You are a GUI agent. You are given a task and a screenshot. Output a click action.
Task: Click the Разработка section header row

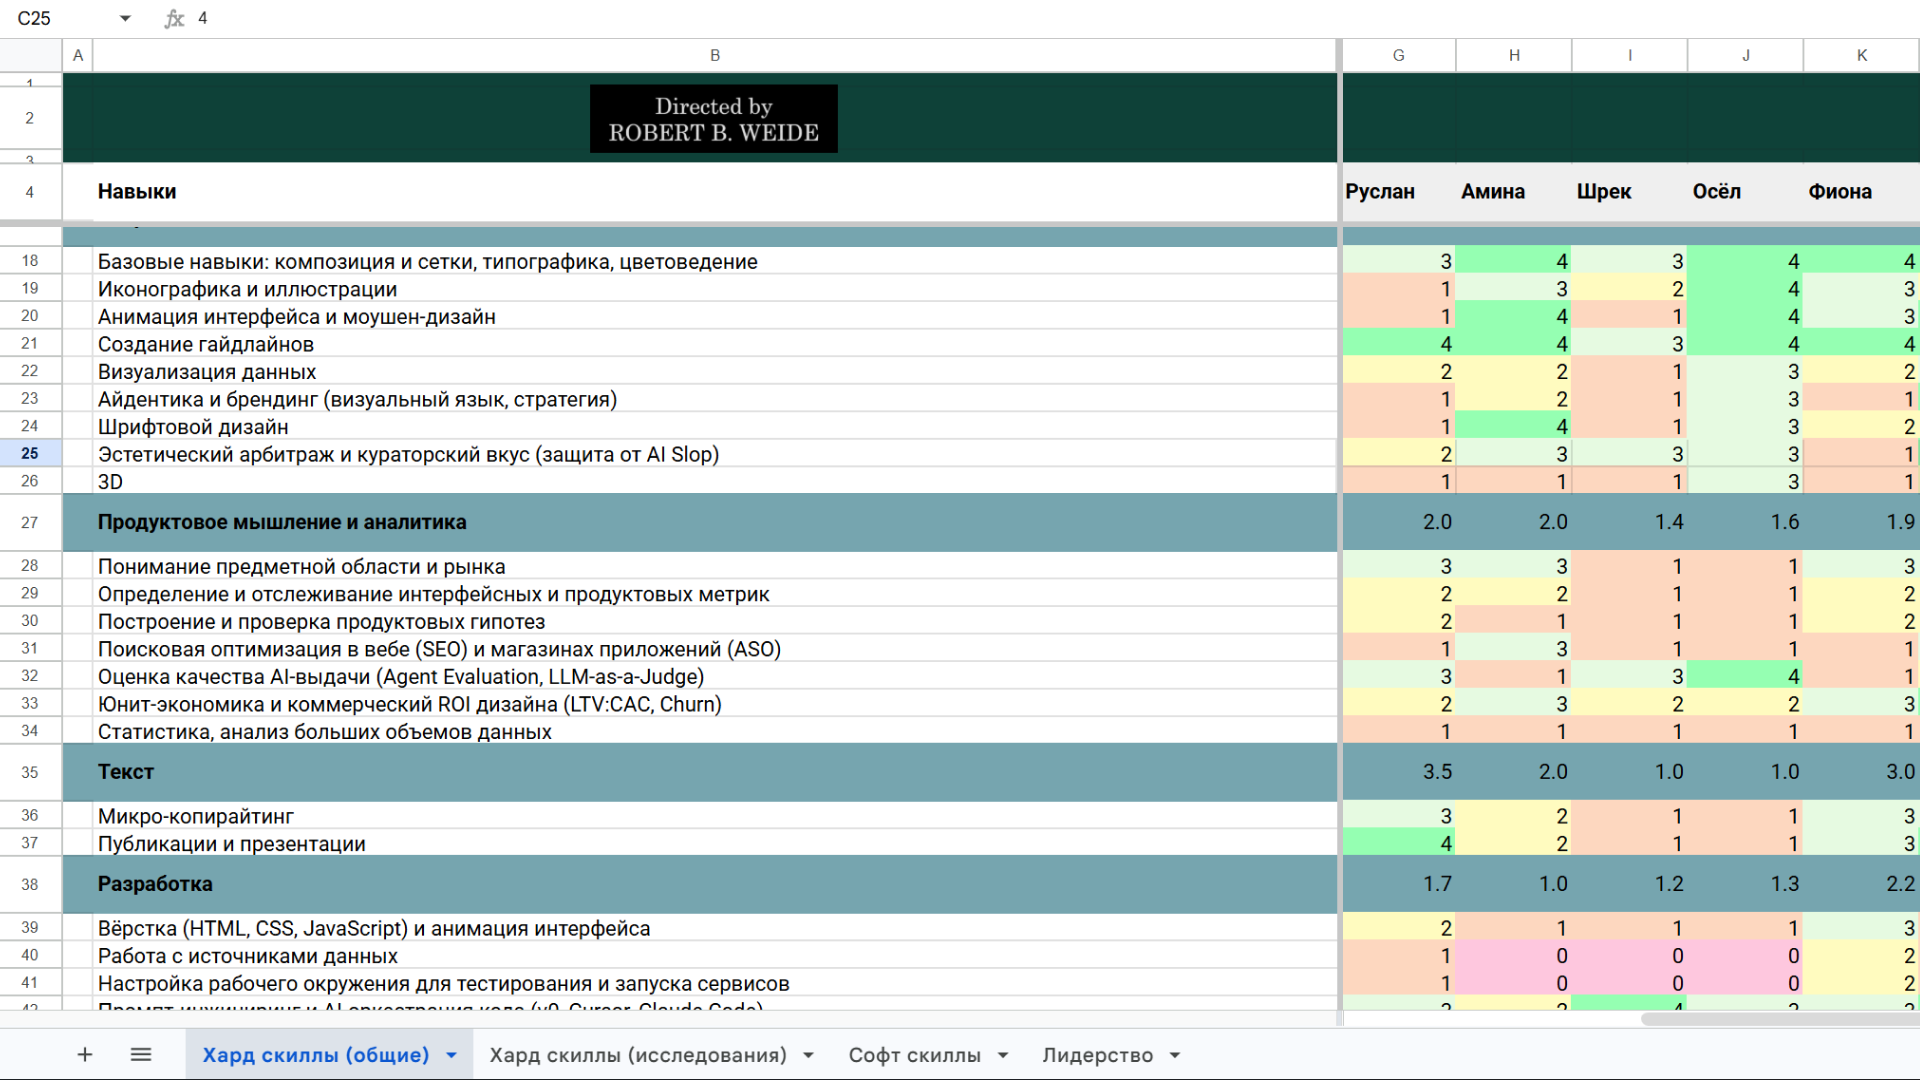point(715,884)
